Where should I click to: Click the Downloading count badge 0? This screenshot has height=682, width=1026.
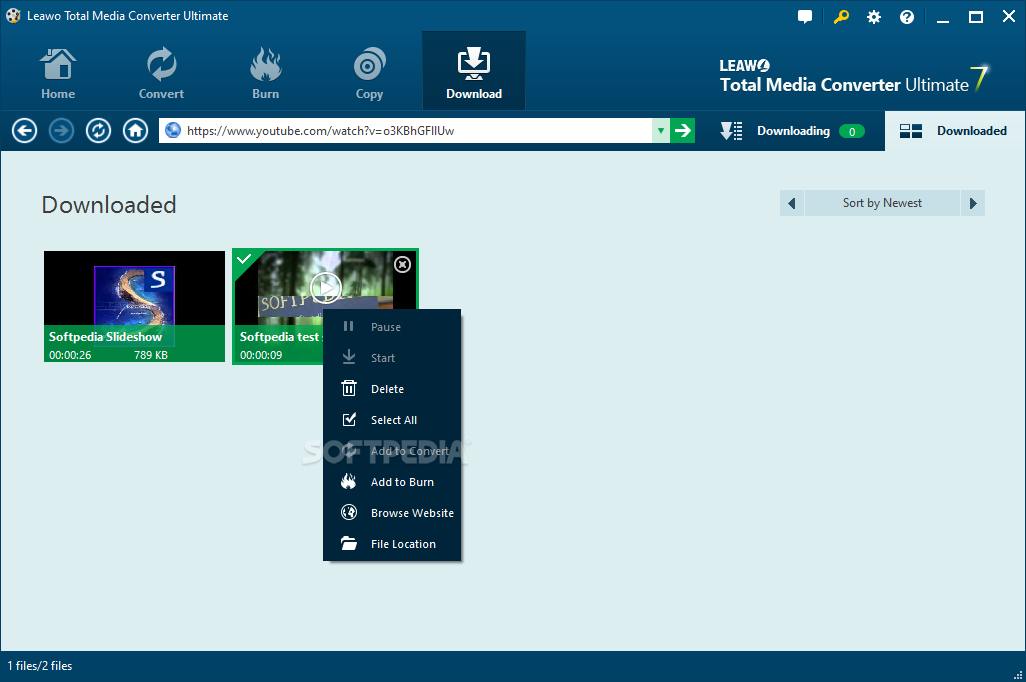coord(852,132)
